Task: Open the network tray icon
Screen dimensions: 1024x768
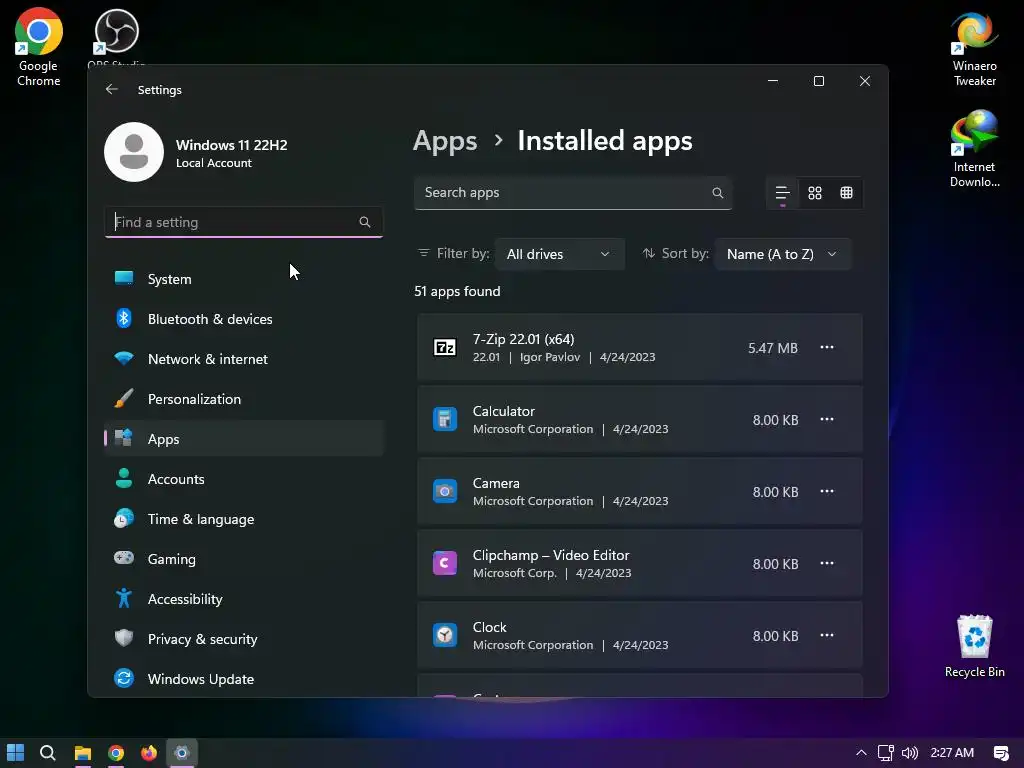Action: click(886, 753)
